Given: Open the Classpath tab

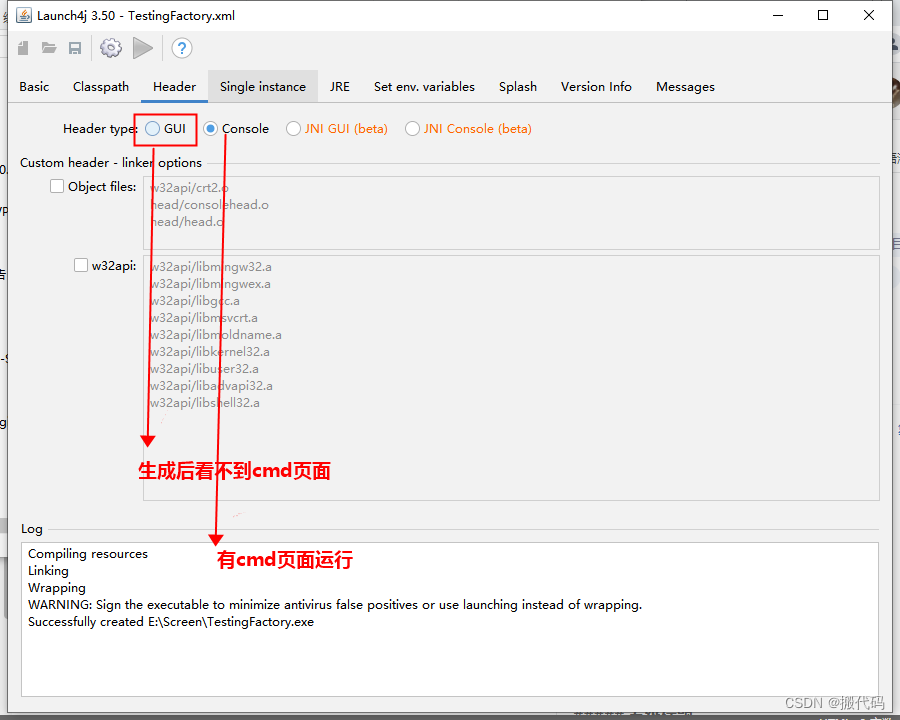Looking at the screenshot, I should (100, 86).
